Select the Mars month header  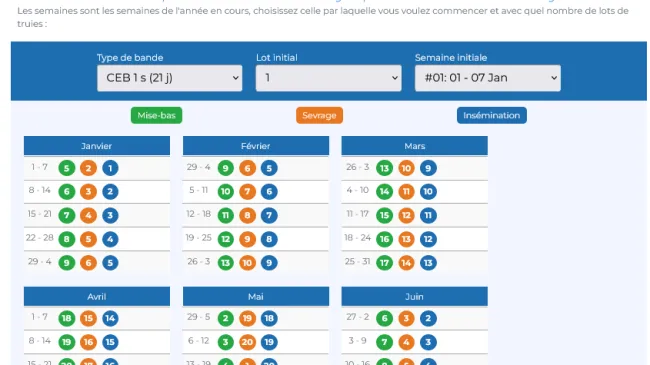click(x=415, y=146)
